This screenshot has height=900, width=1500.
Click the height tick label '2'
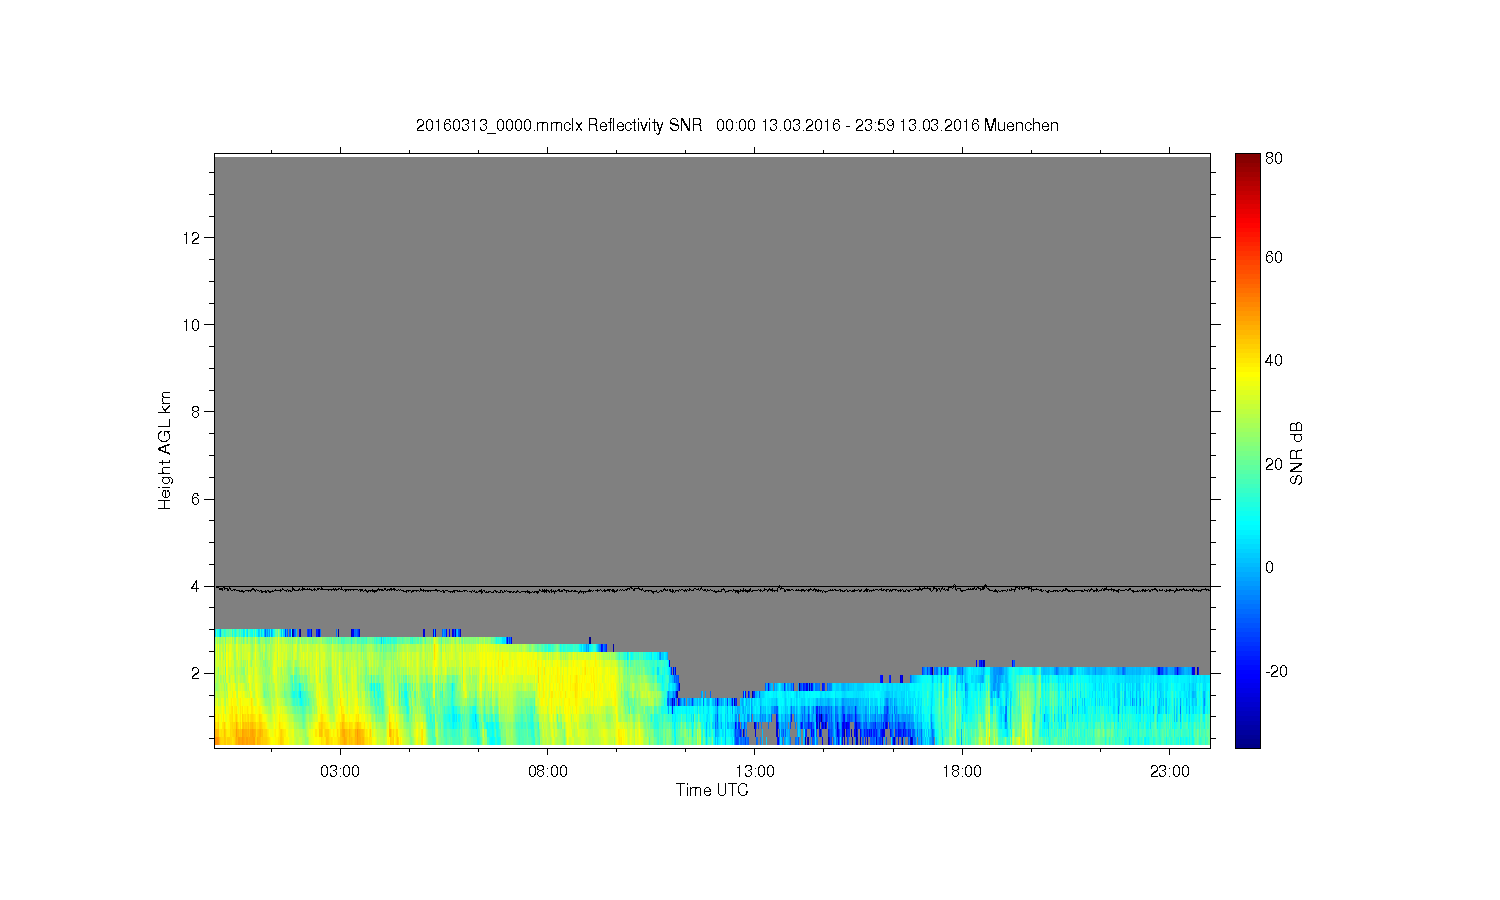click(196, 673)
